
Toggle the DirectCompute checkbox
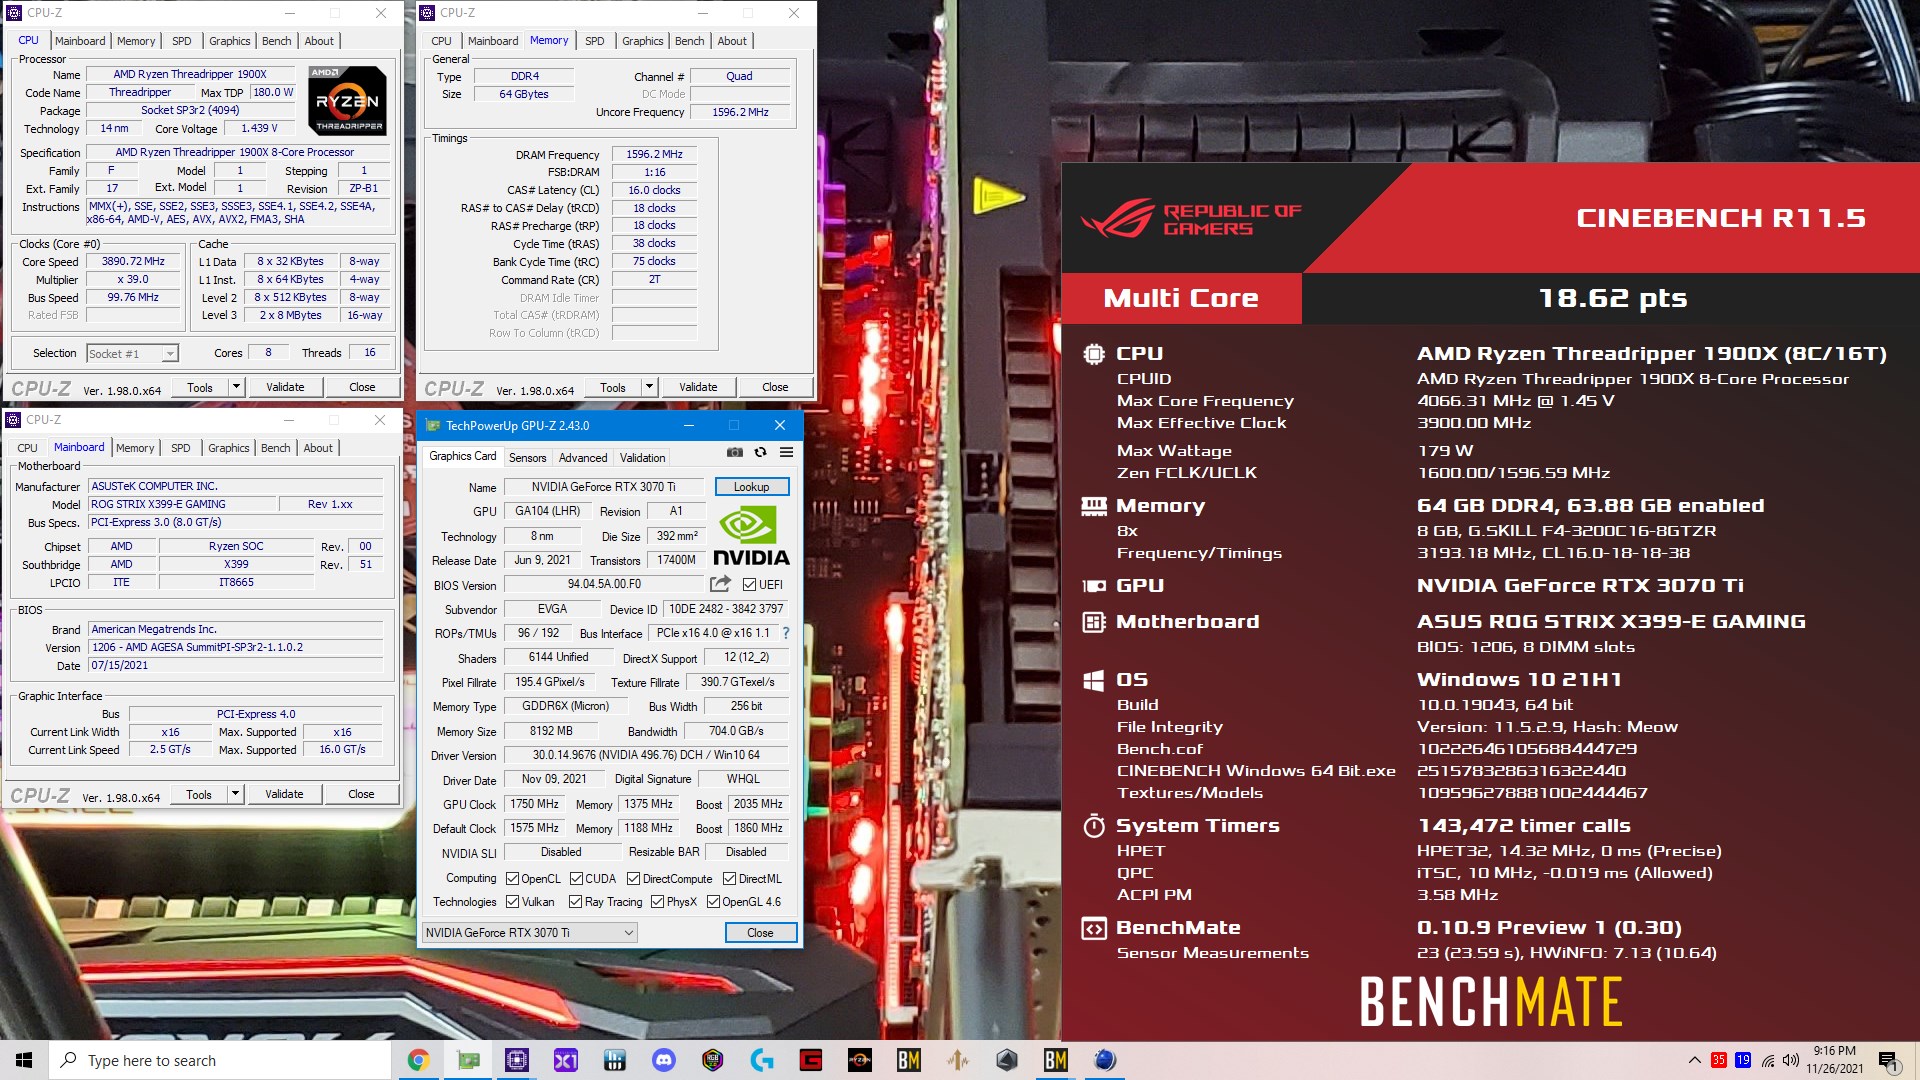634,879
